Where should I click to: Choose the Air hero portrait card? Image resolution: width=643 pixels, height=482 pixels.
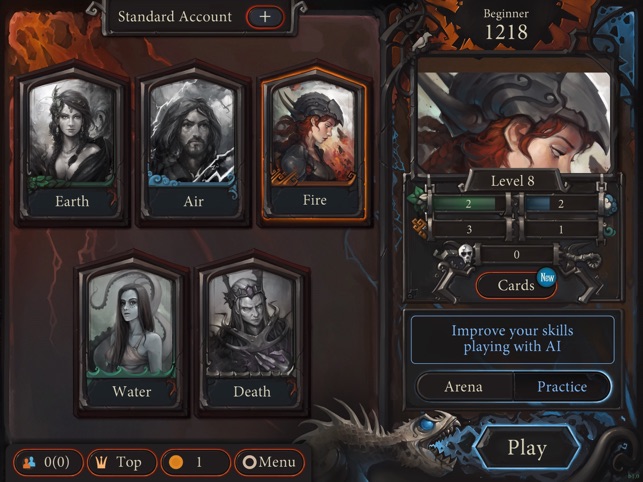point(193,144)
